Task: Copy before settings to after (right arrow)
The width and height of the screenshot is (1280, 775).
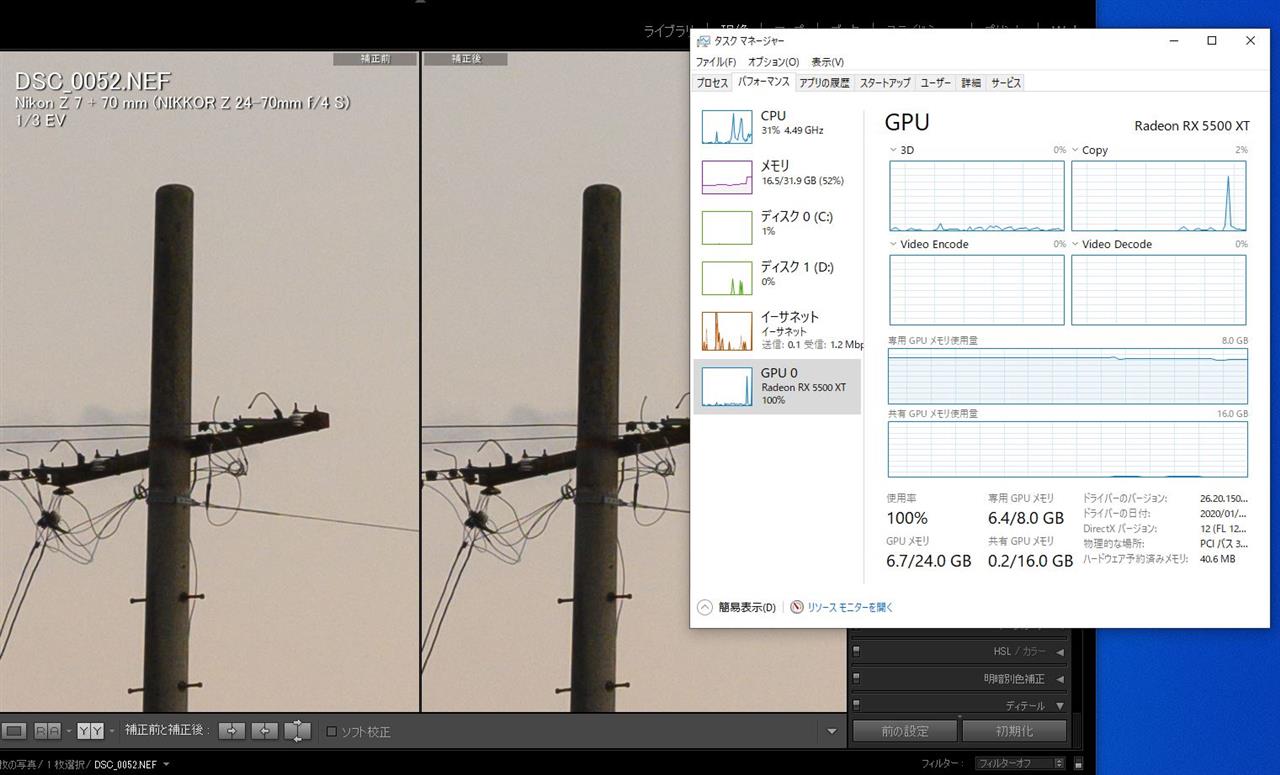Action: tap(231, 731)
